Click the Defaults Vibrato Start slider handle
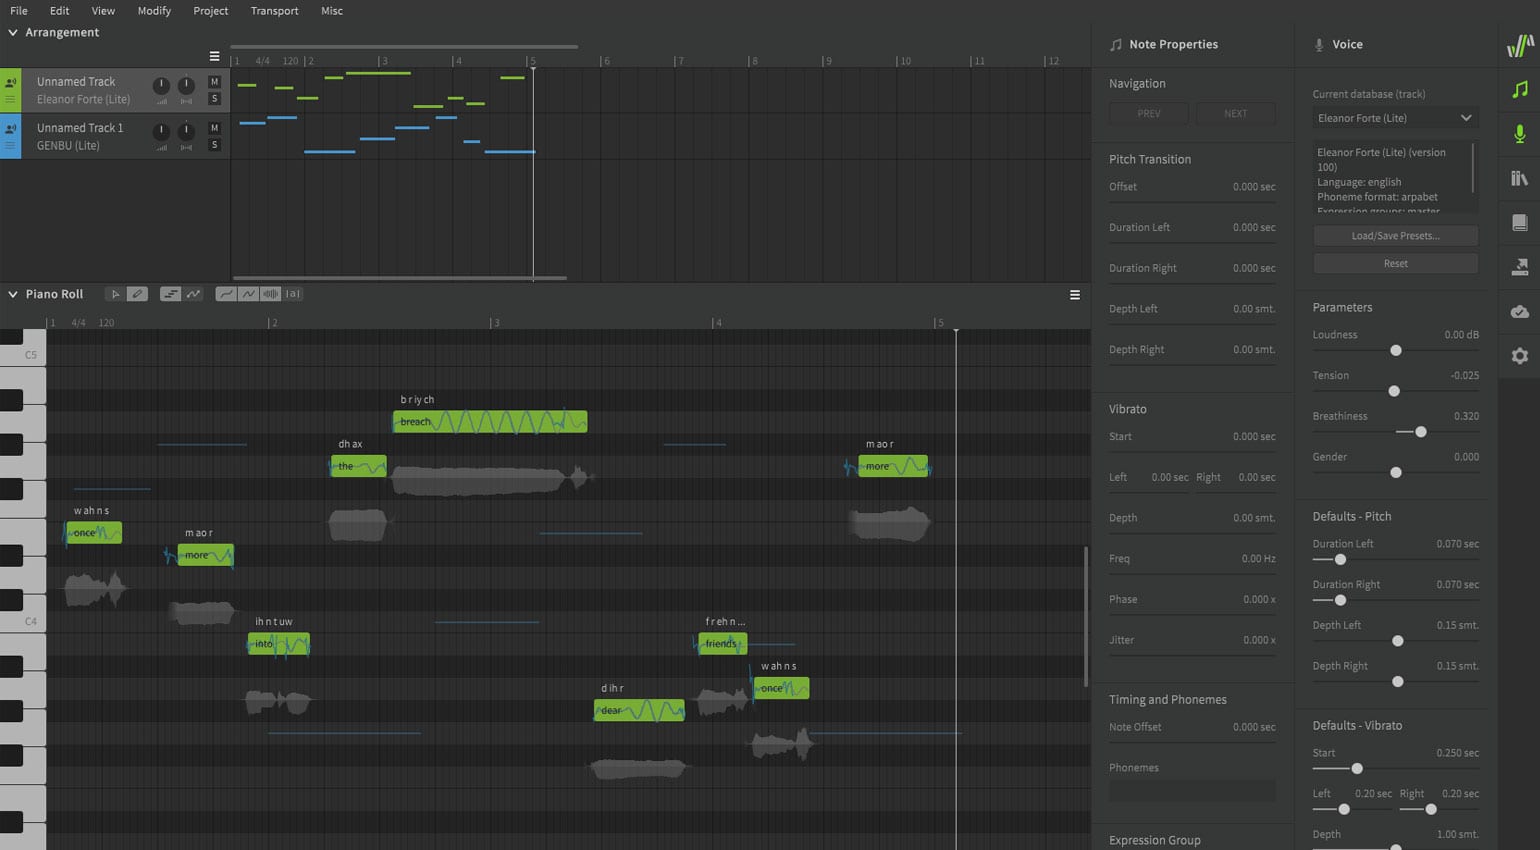 pos(1357,769)
